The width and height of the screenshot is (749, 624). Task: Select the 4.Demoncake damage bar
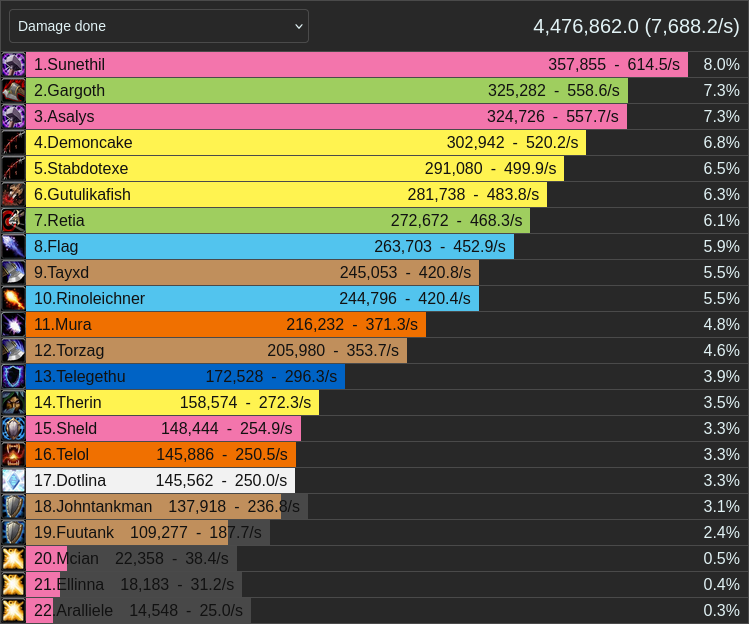click(306, 142)
